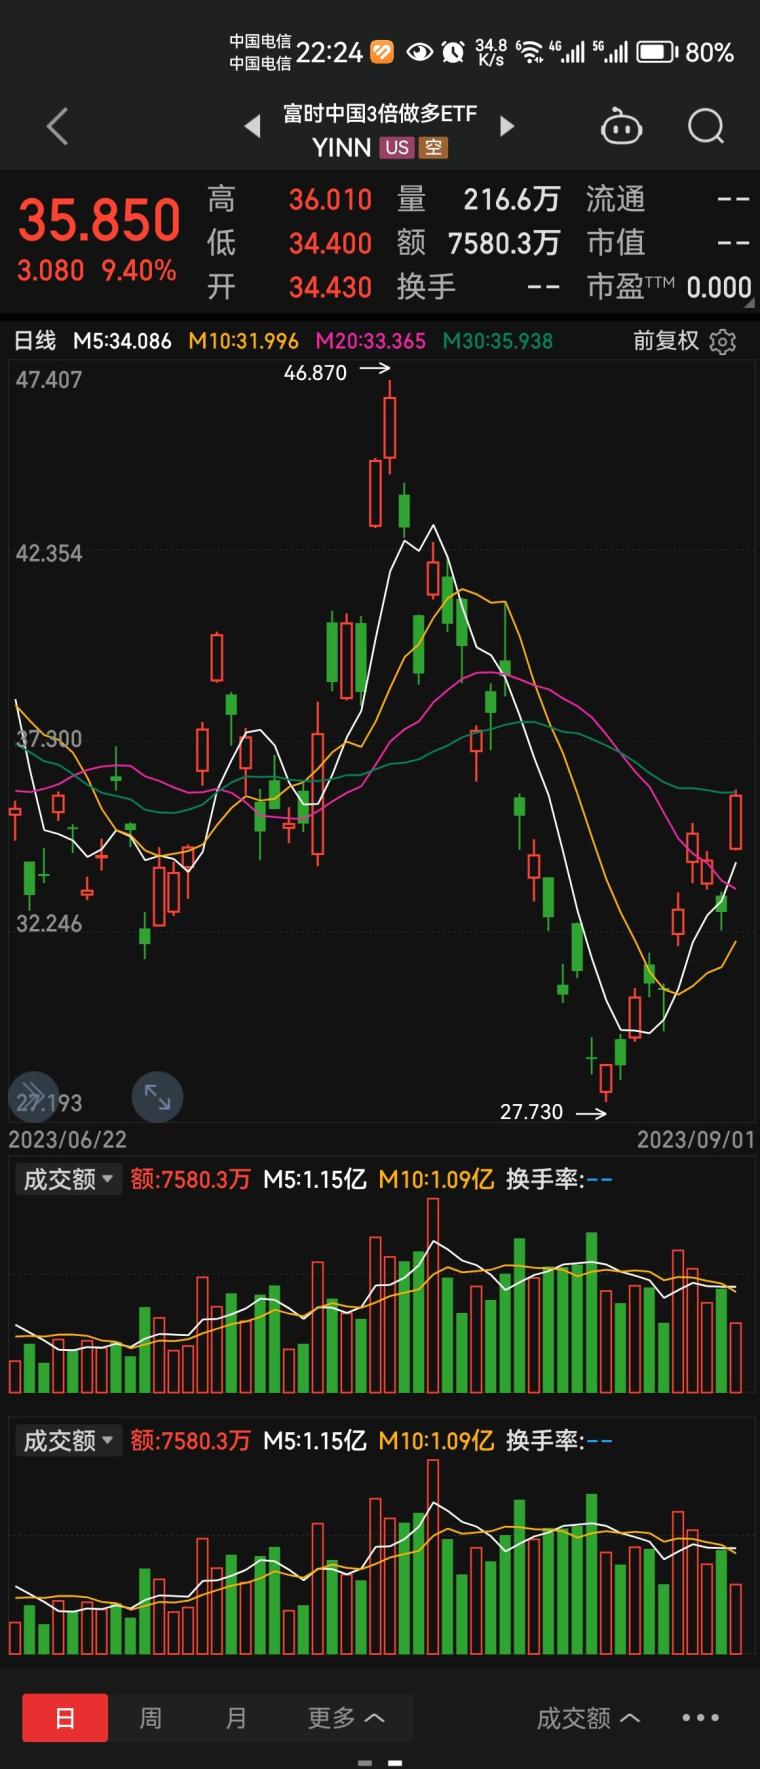Tap the 空 short-selling badge

click(x=432, y=147)
